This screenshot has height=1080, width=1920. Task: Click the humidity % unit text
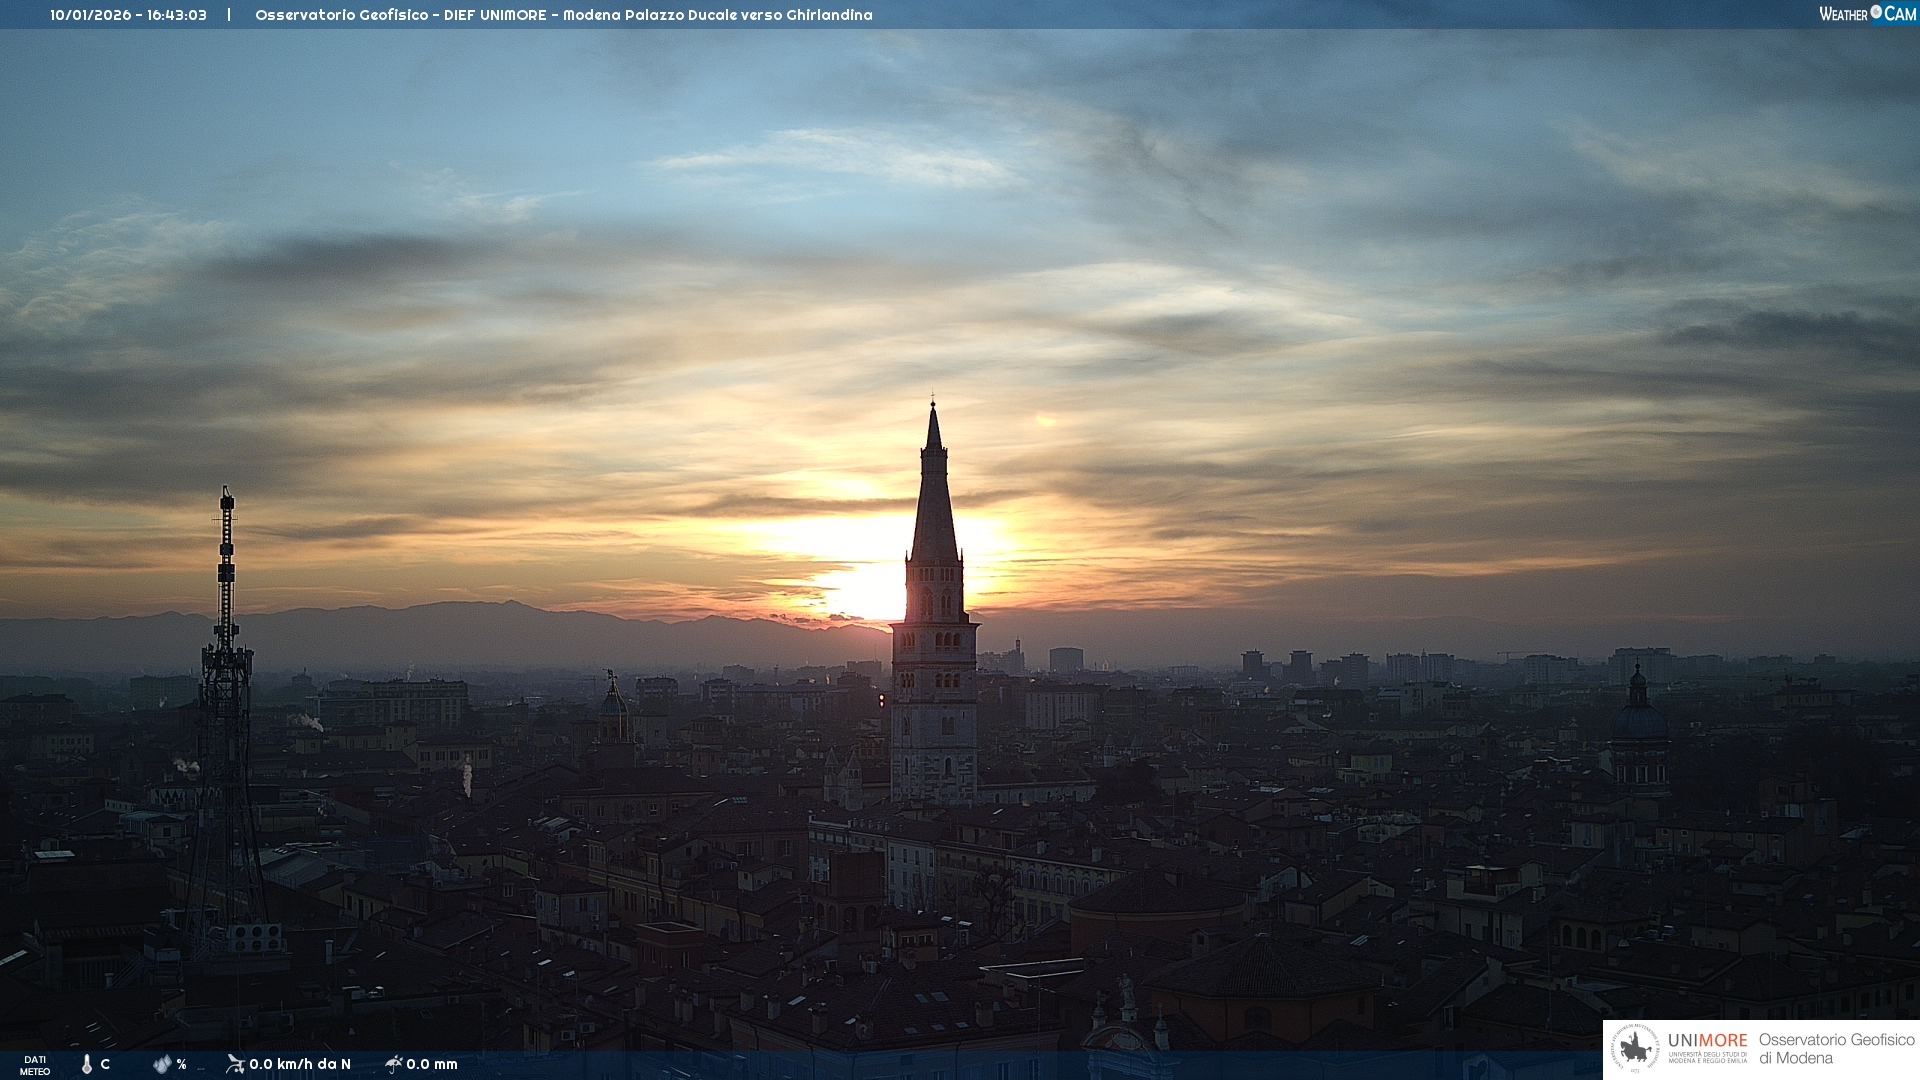tap(181, 1064)
